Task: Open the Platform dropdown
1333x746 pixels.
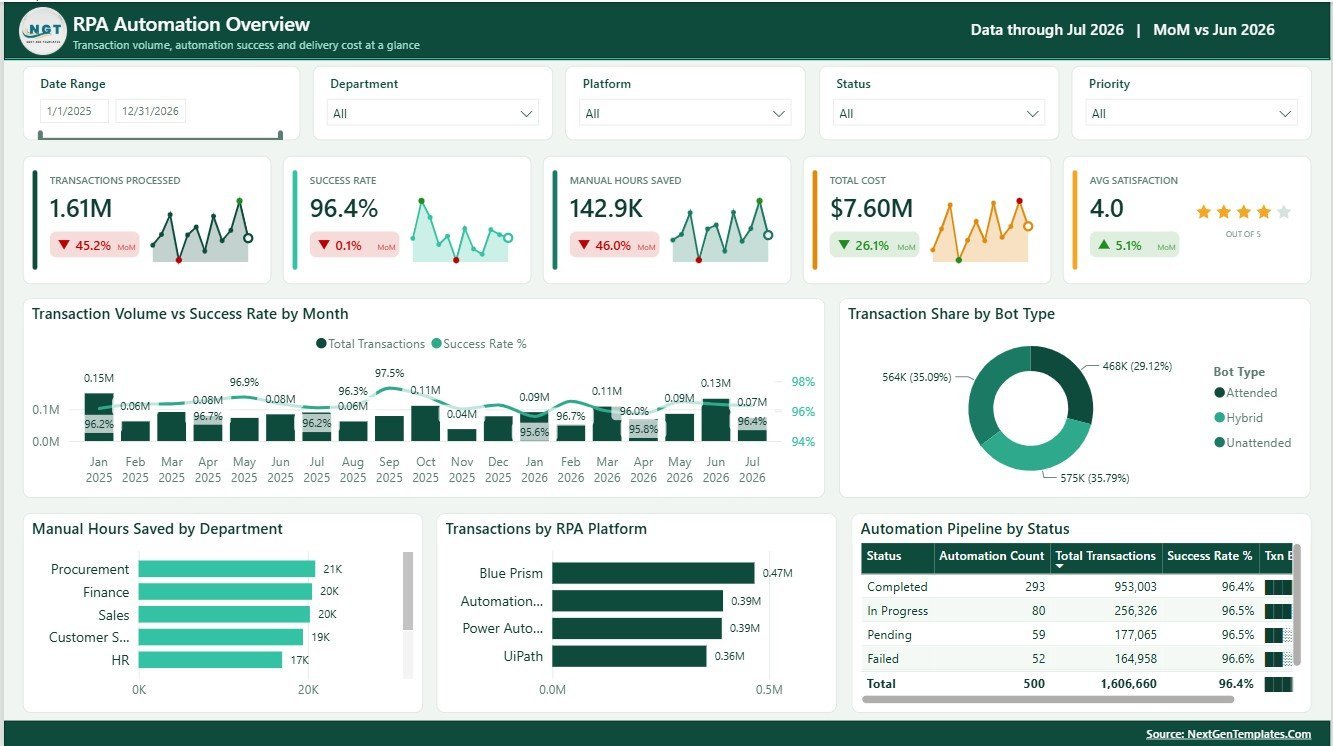Action: click(686, 113)
